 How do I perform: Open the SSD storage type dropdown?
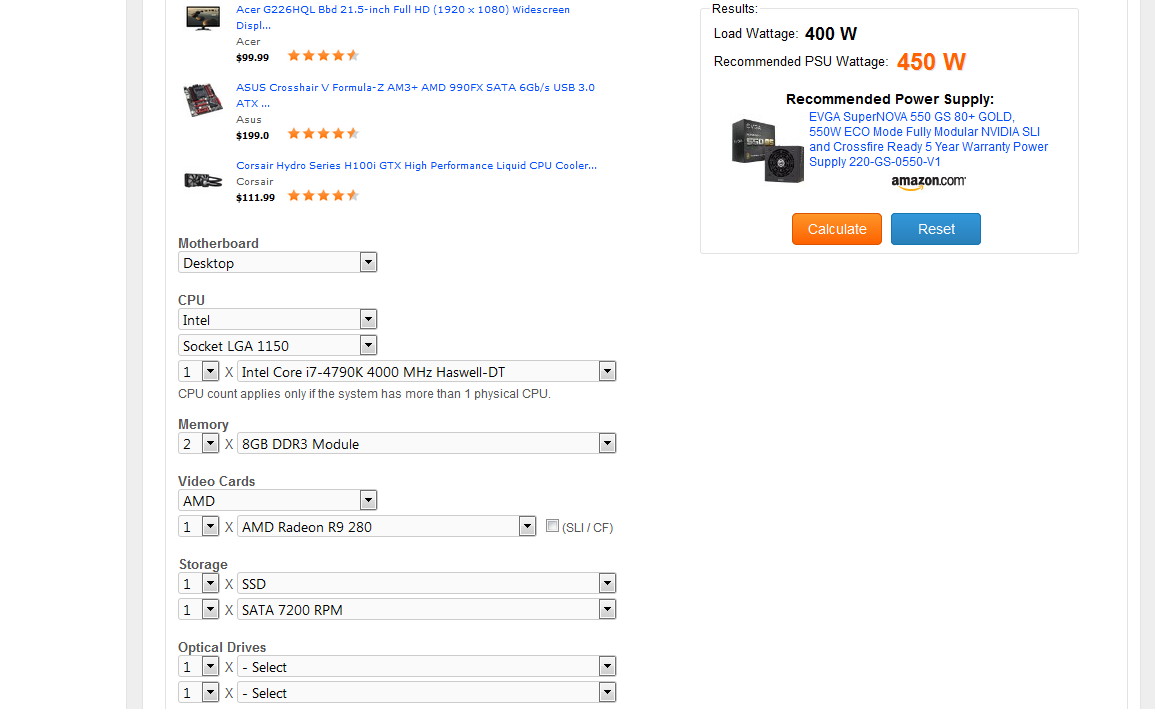coord(426,583)
